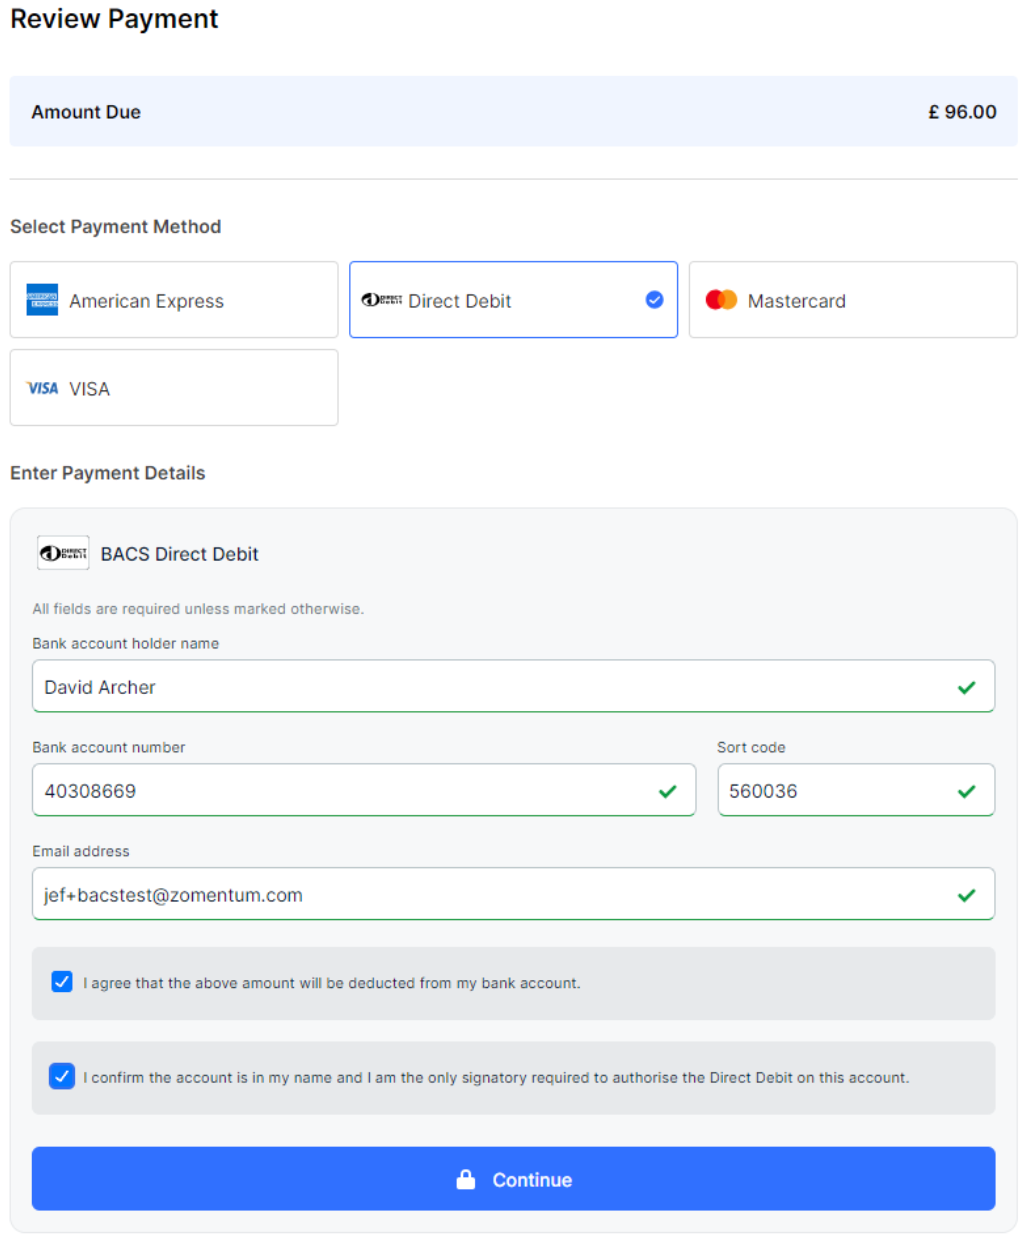Screen dimensions: 1026x1238
Task: Click the Mastercard logo icon
Action: [721, 300]
